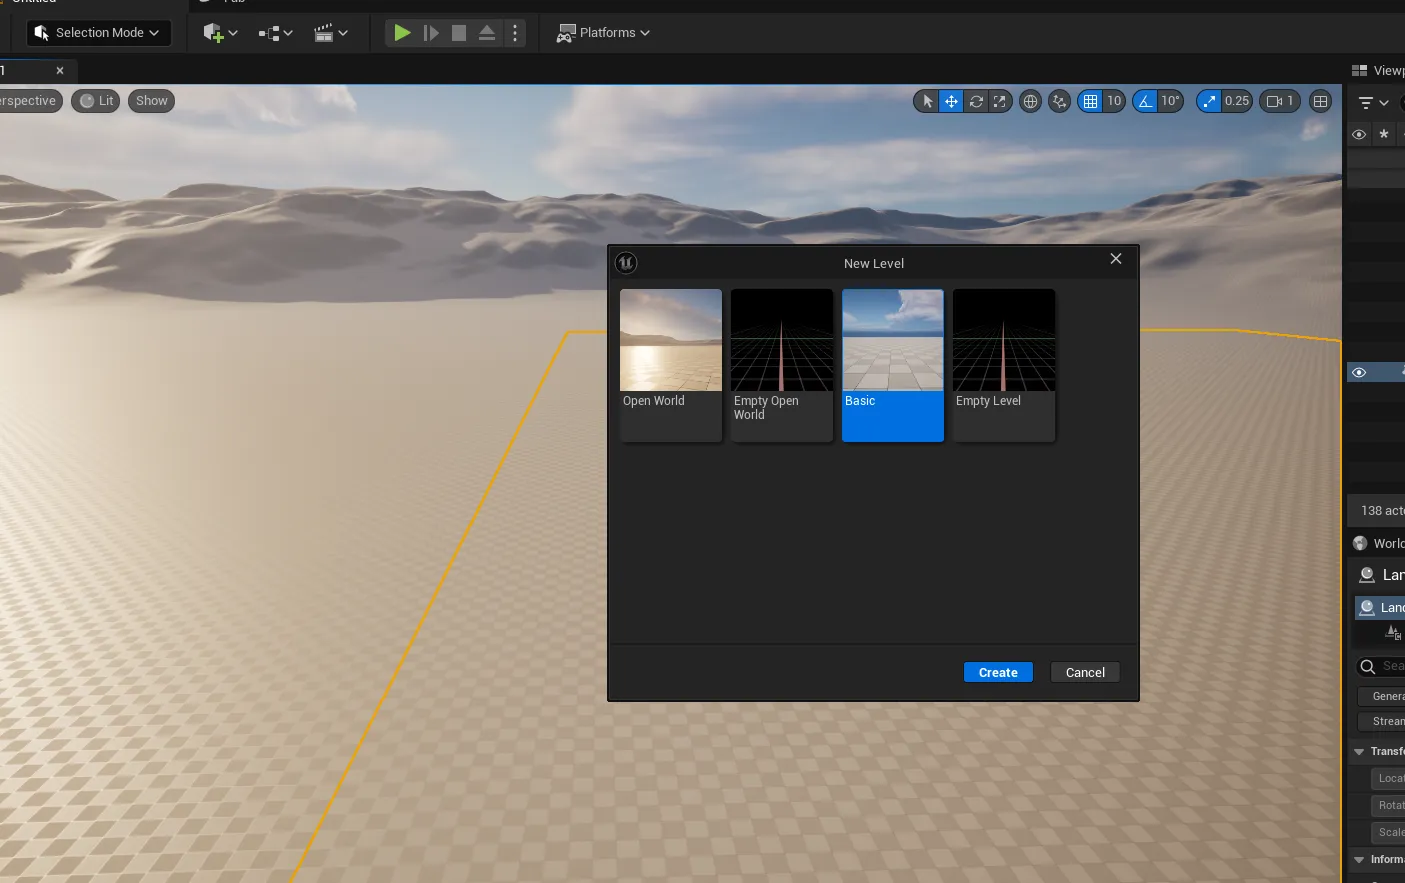Screen dimensions: 1405x883
Task: Select the Basic level template
Action: click(x=893, y=365)
